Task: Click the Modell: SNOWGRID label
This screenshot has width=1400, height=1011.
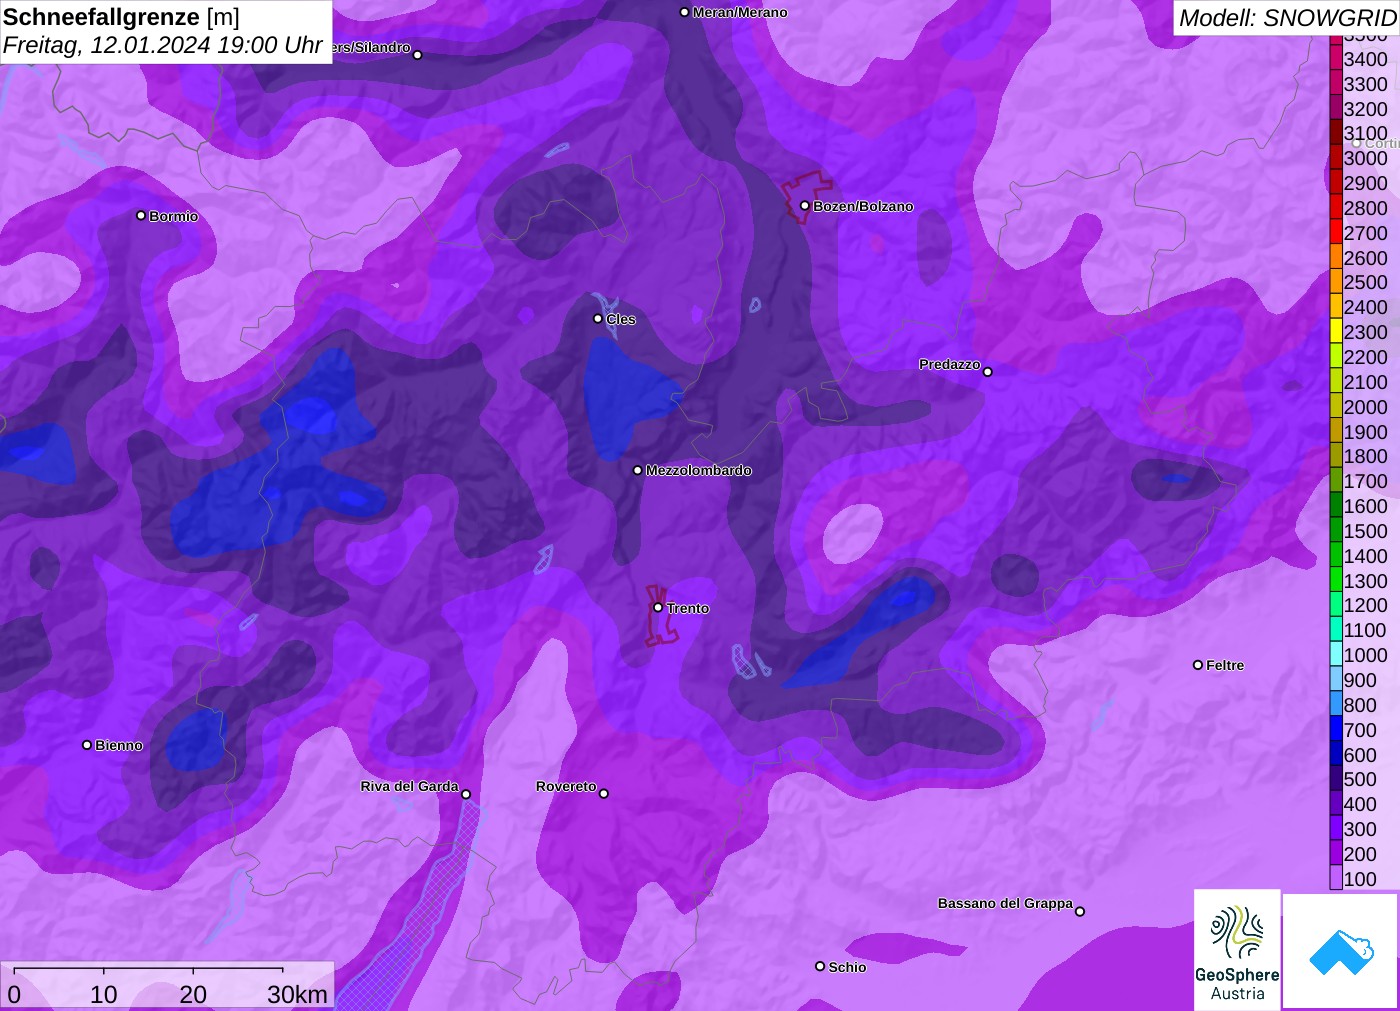Action: click(1287, 18)
